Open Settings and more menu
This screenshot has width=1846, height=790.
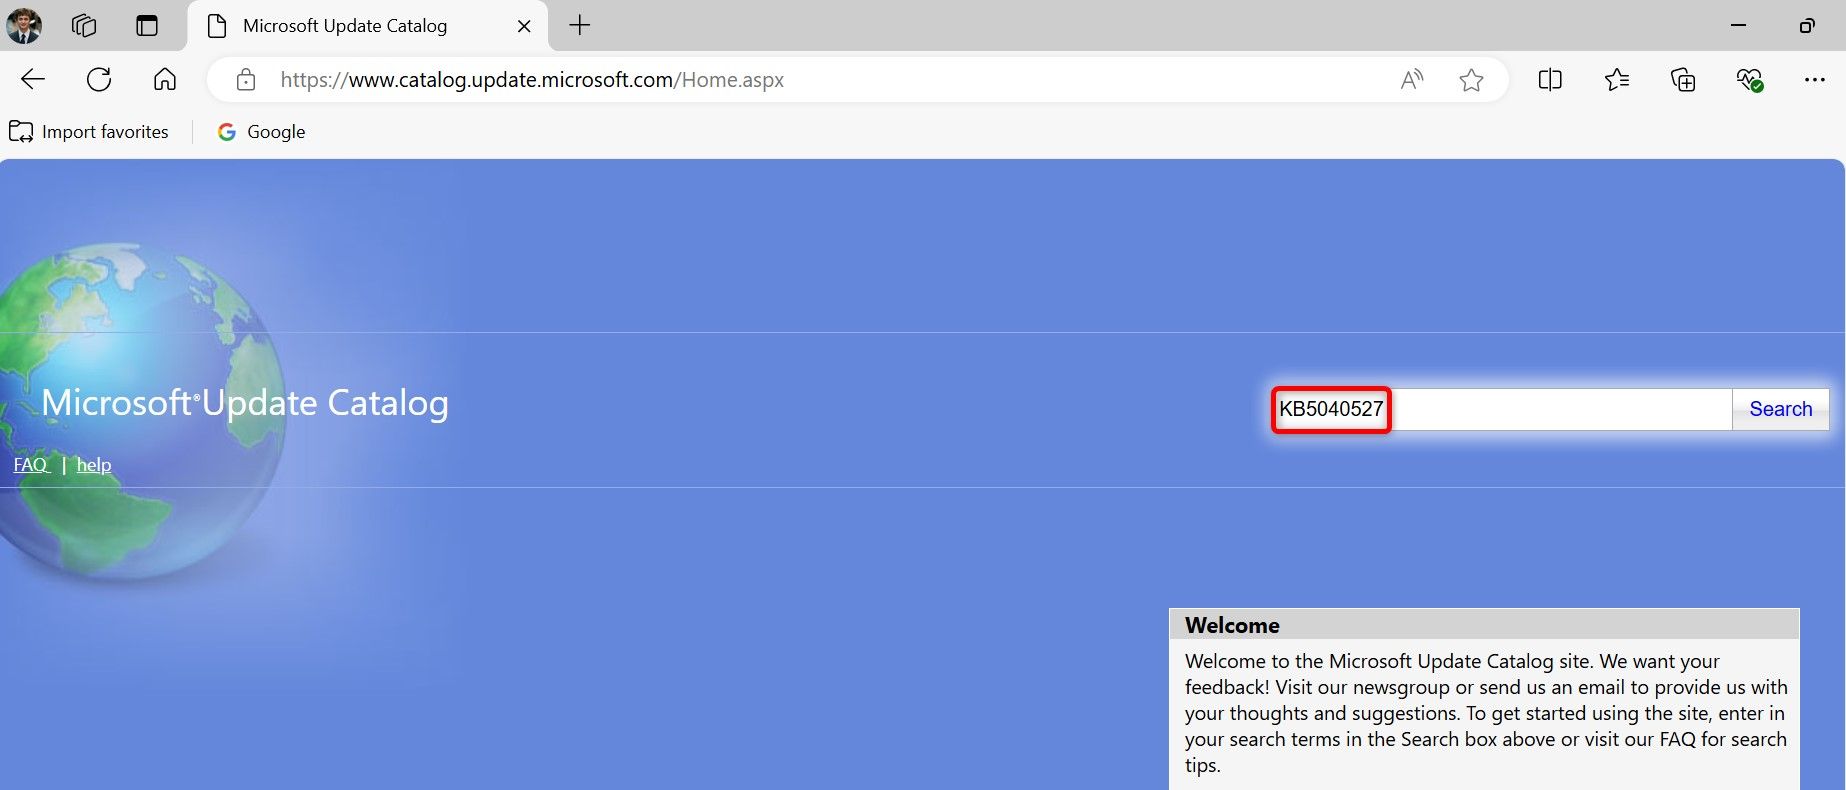tap(1815, 80)
